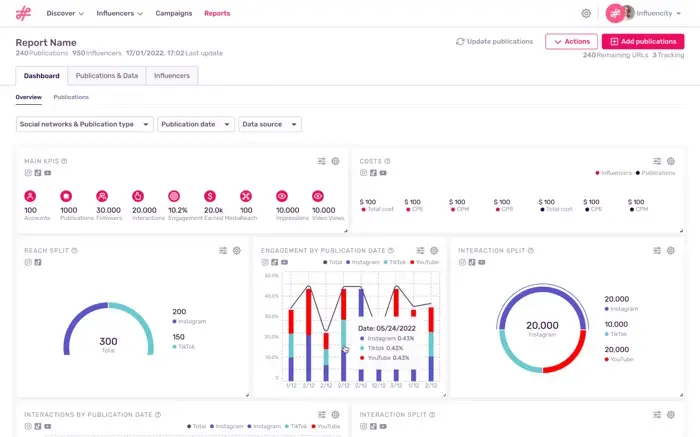Viewport: 700px width, 437px height.
Task: Open filter sliders in Reach Split card
Action: (x=223, y=250)
